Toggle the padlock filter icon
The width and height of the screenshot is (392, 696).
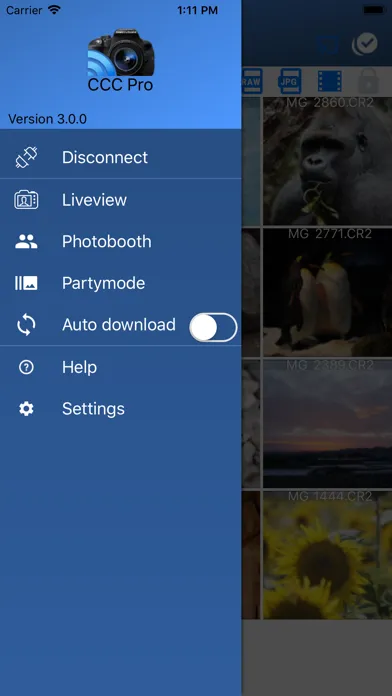coord(369,81)
